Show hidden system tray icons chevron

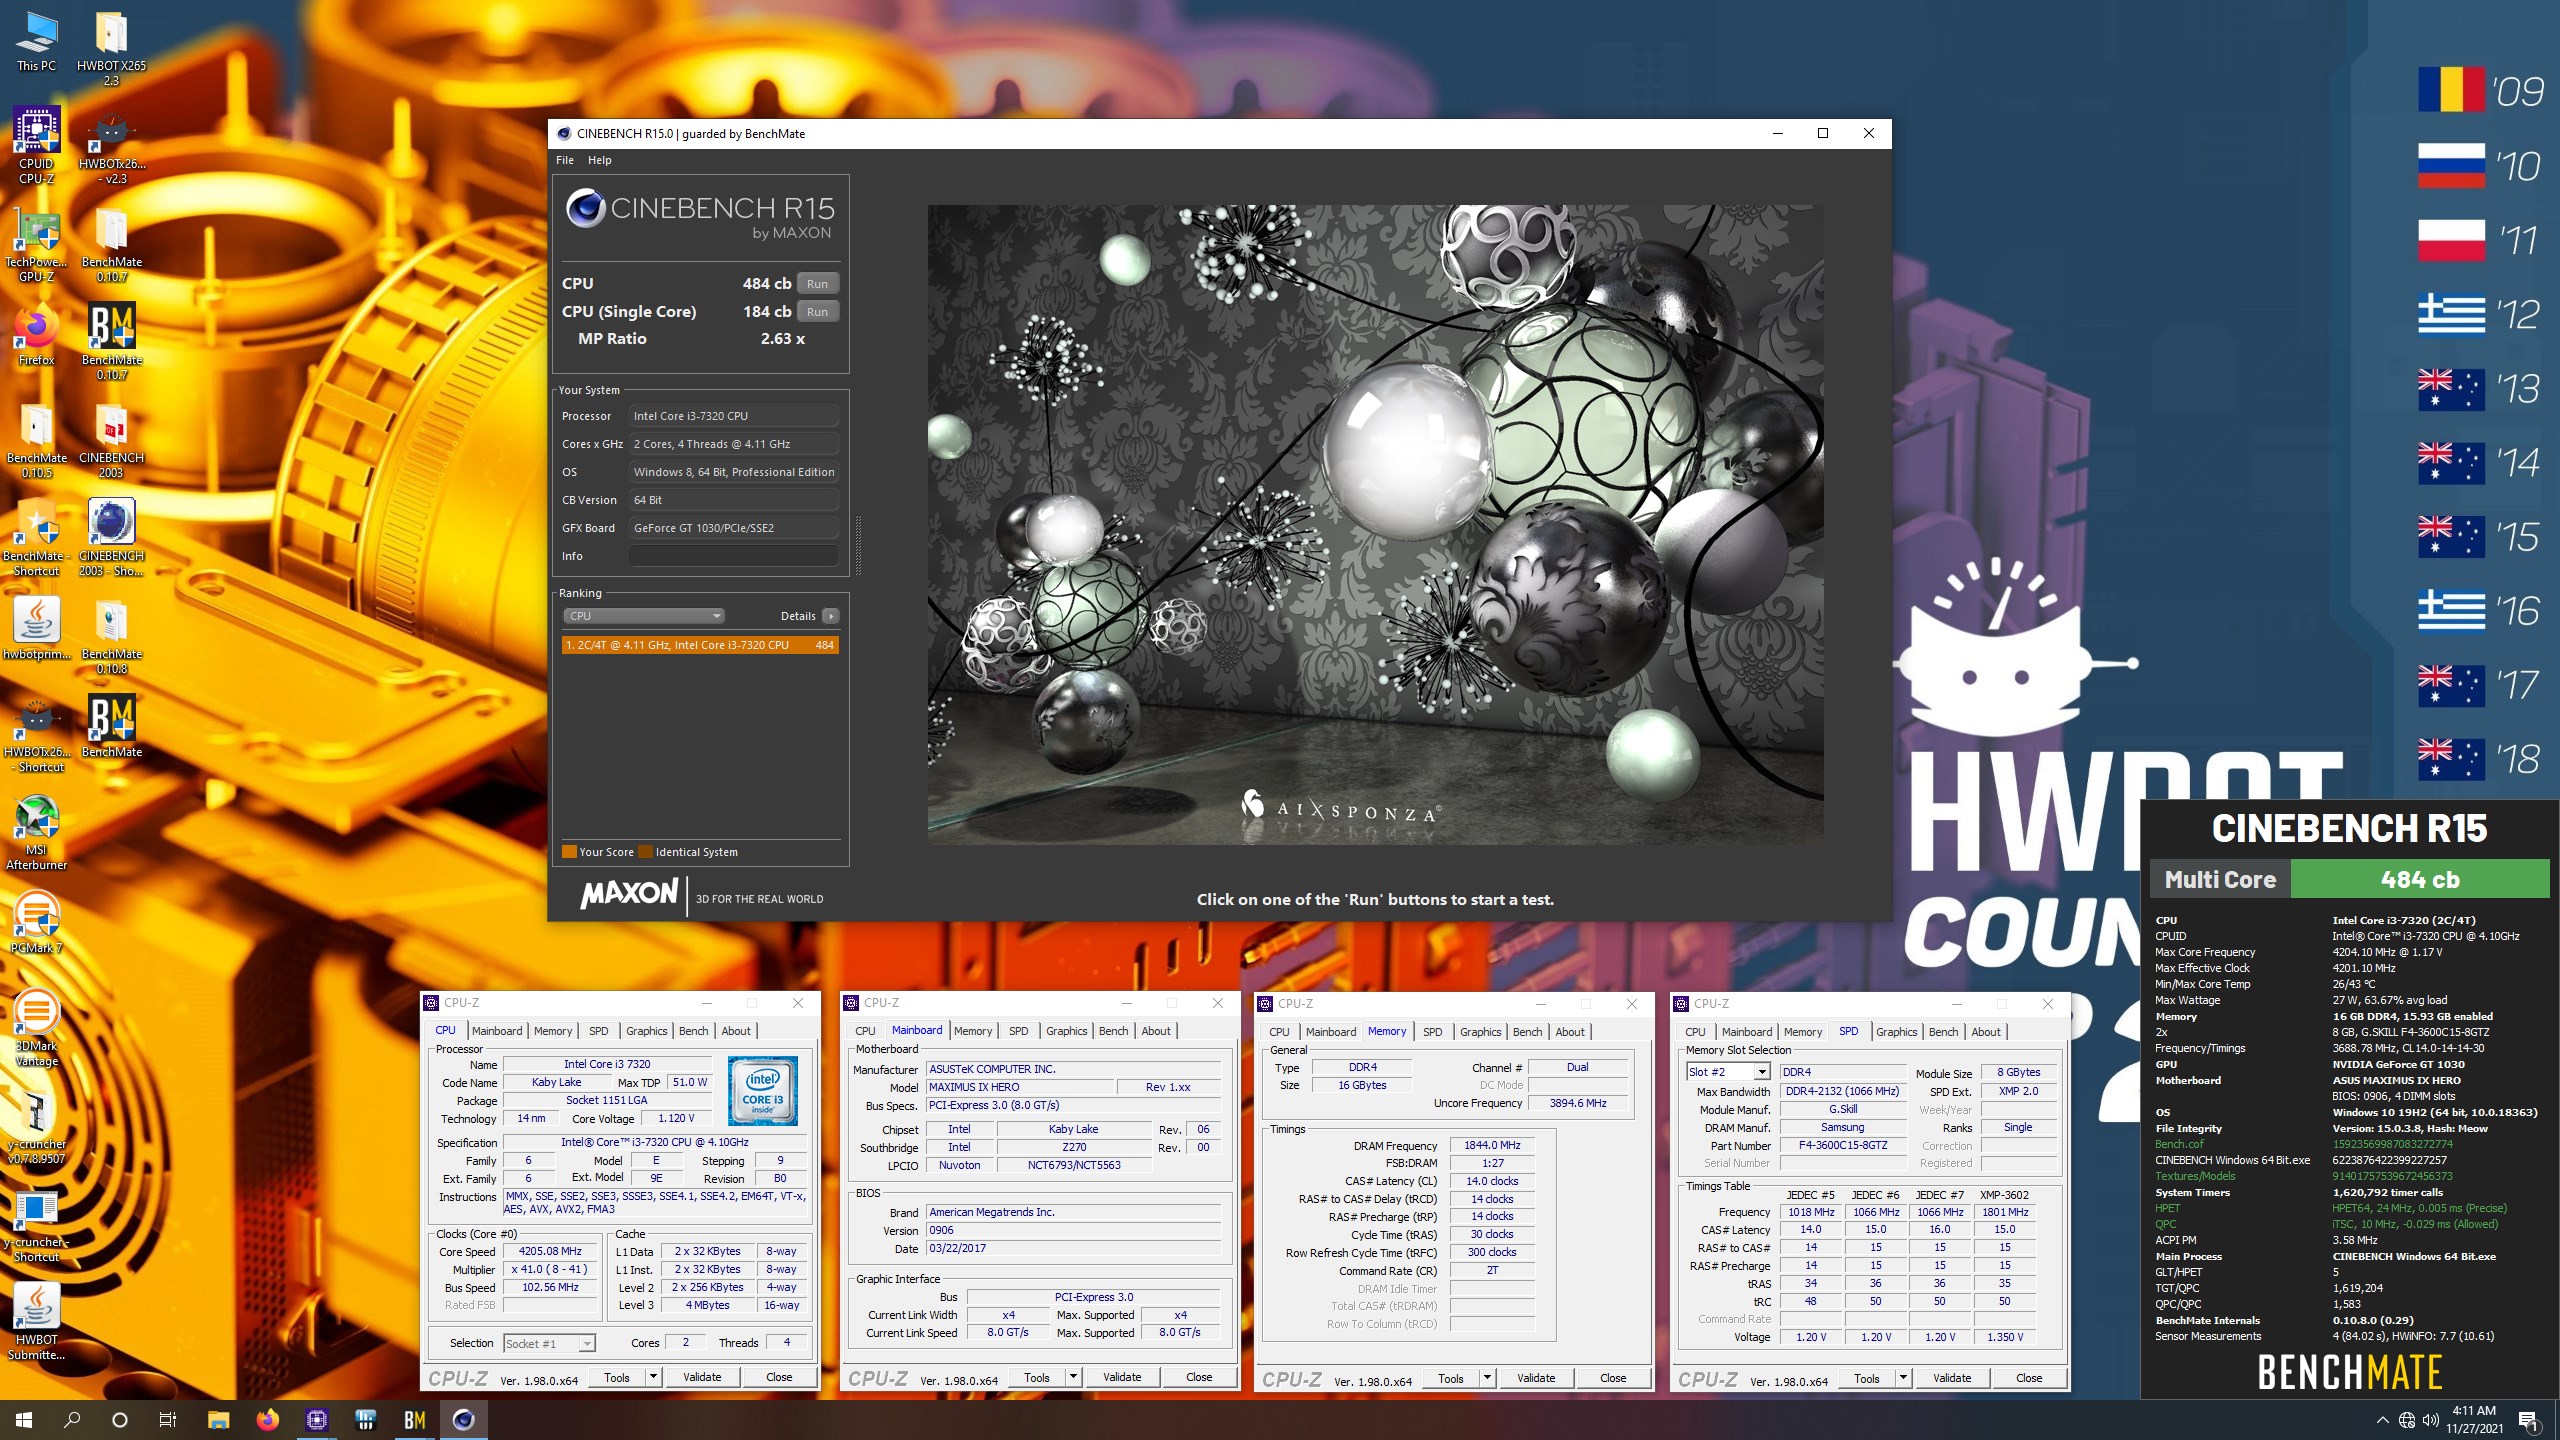point(2383,1420)
